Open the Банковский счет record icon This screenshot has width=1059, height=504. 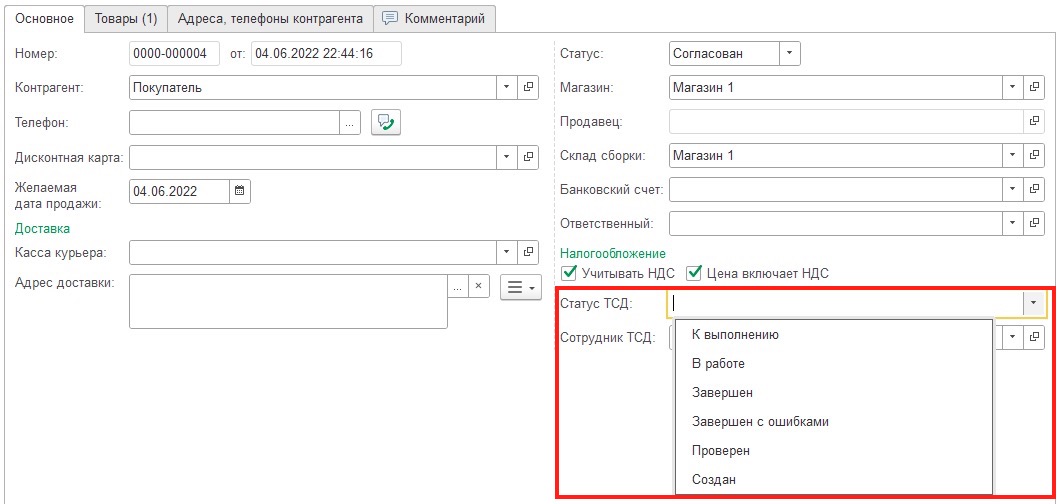click(1033, 188)
